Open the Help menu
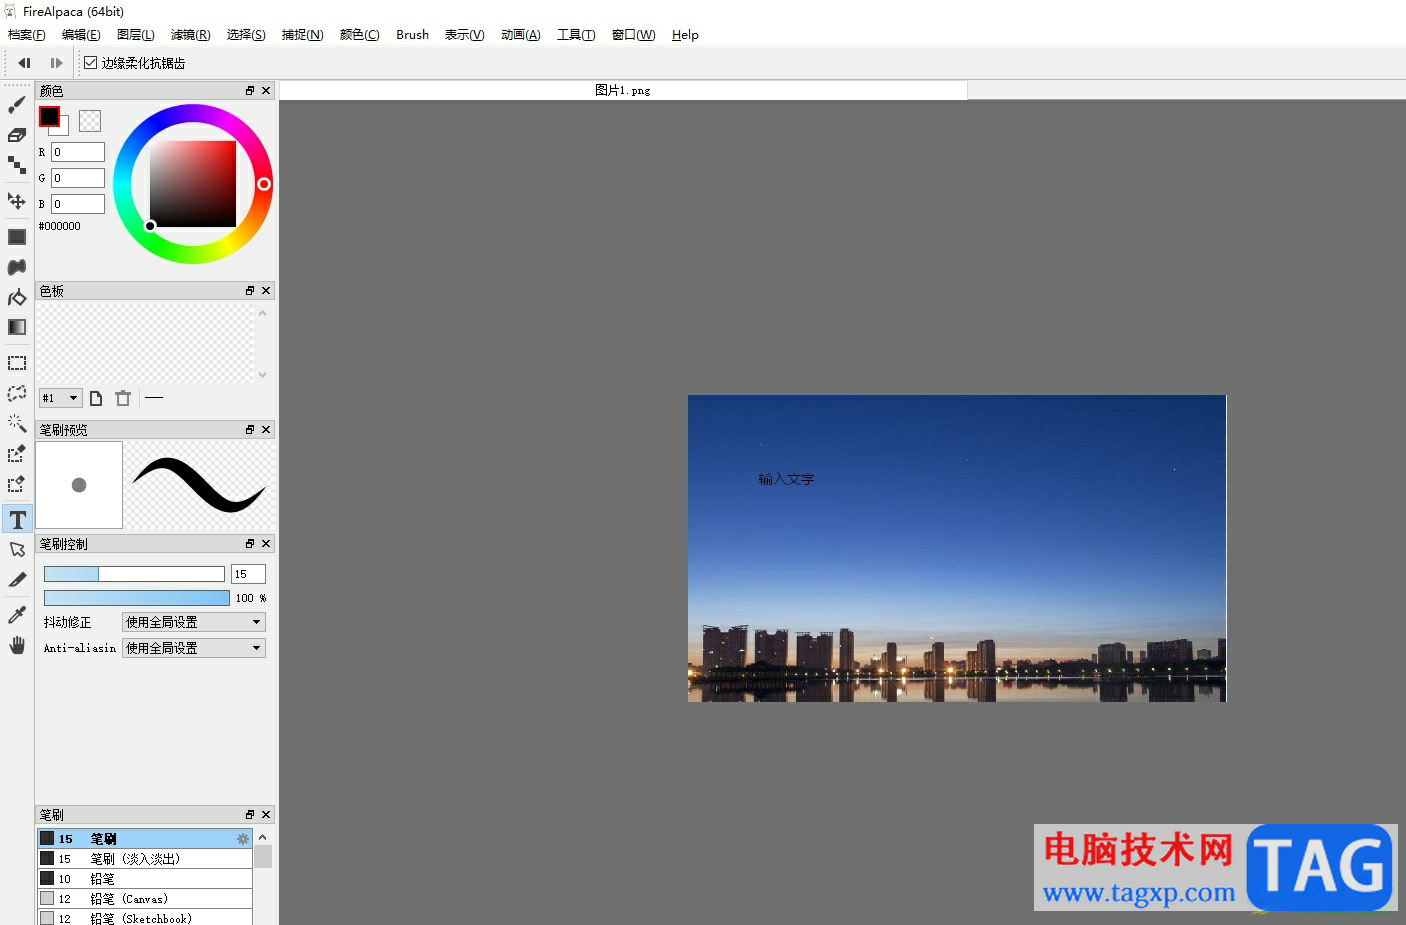This screenshot has height=925, width=1406. 685,35
